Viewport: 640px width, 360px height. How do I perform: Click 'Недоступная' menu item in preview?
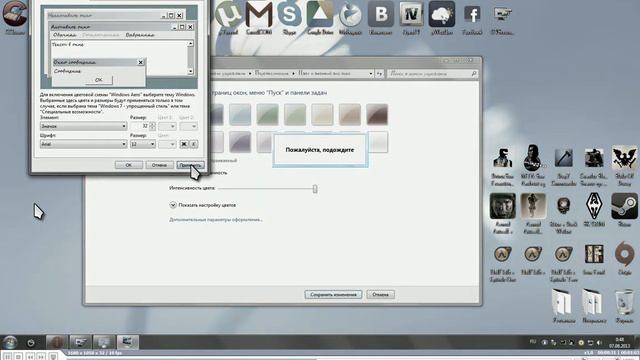(100, 35)
